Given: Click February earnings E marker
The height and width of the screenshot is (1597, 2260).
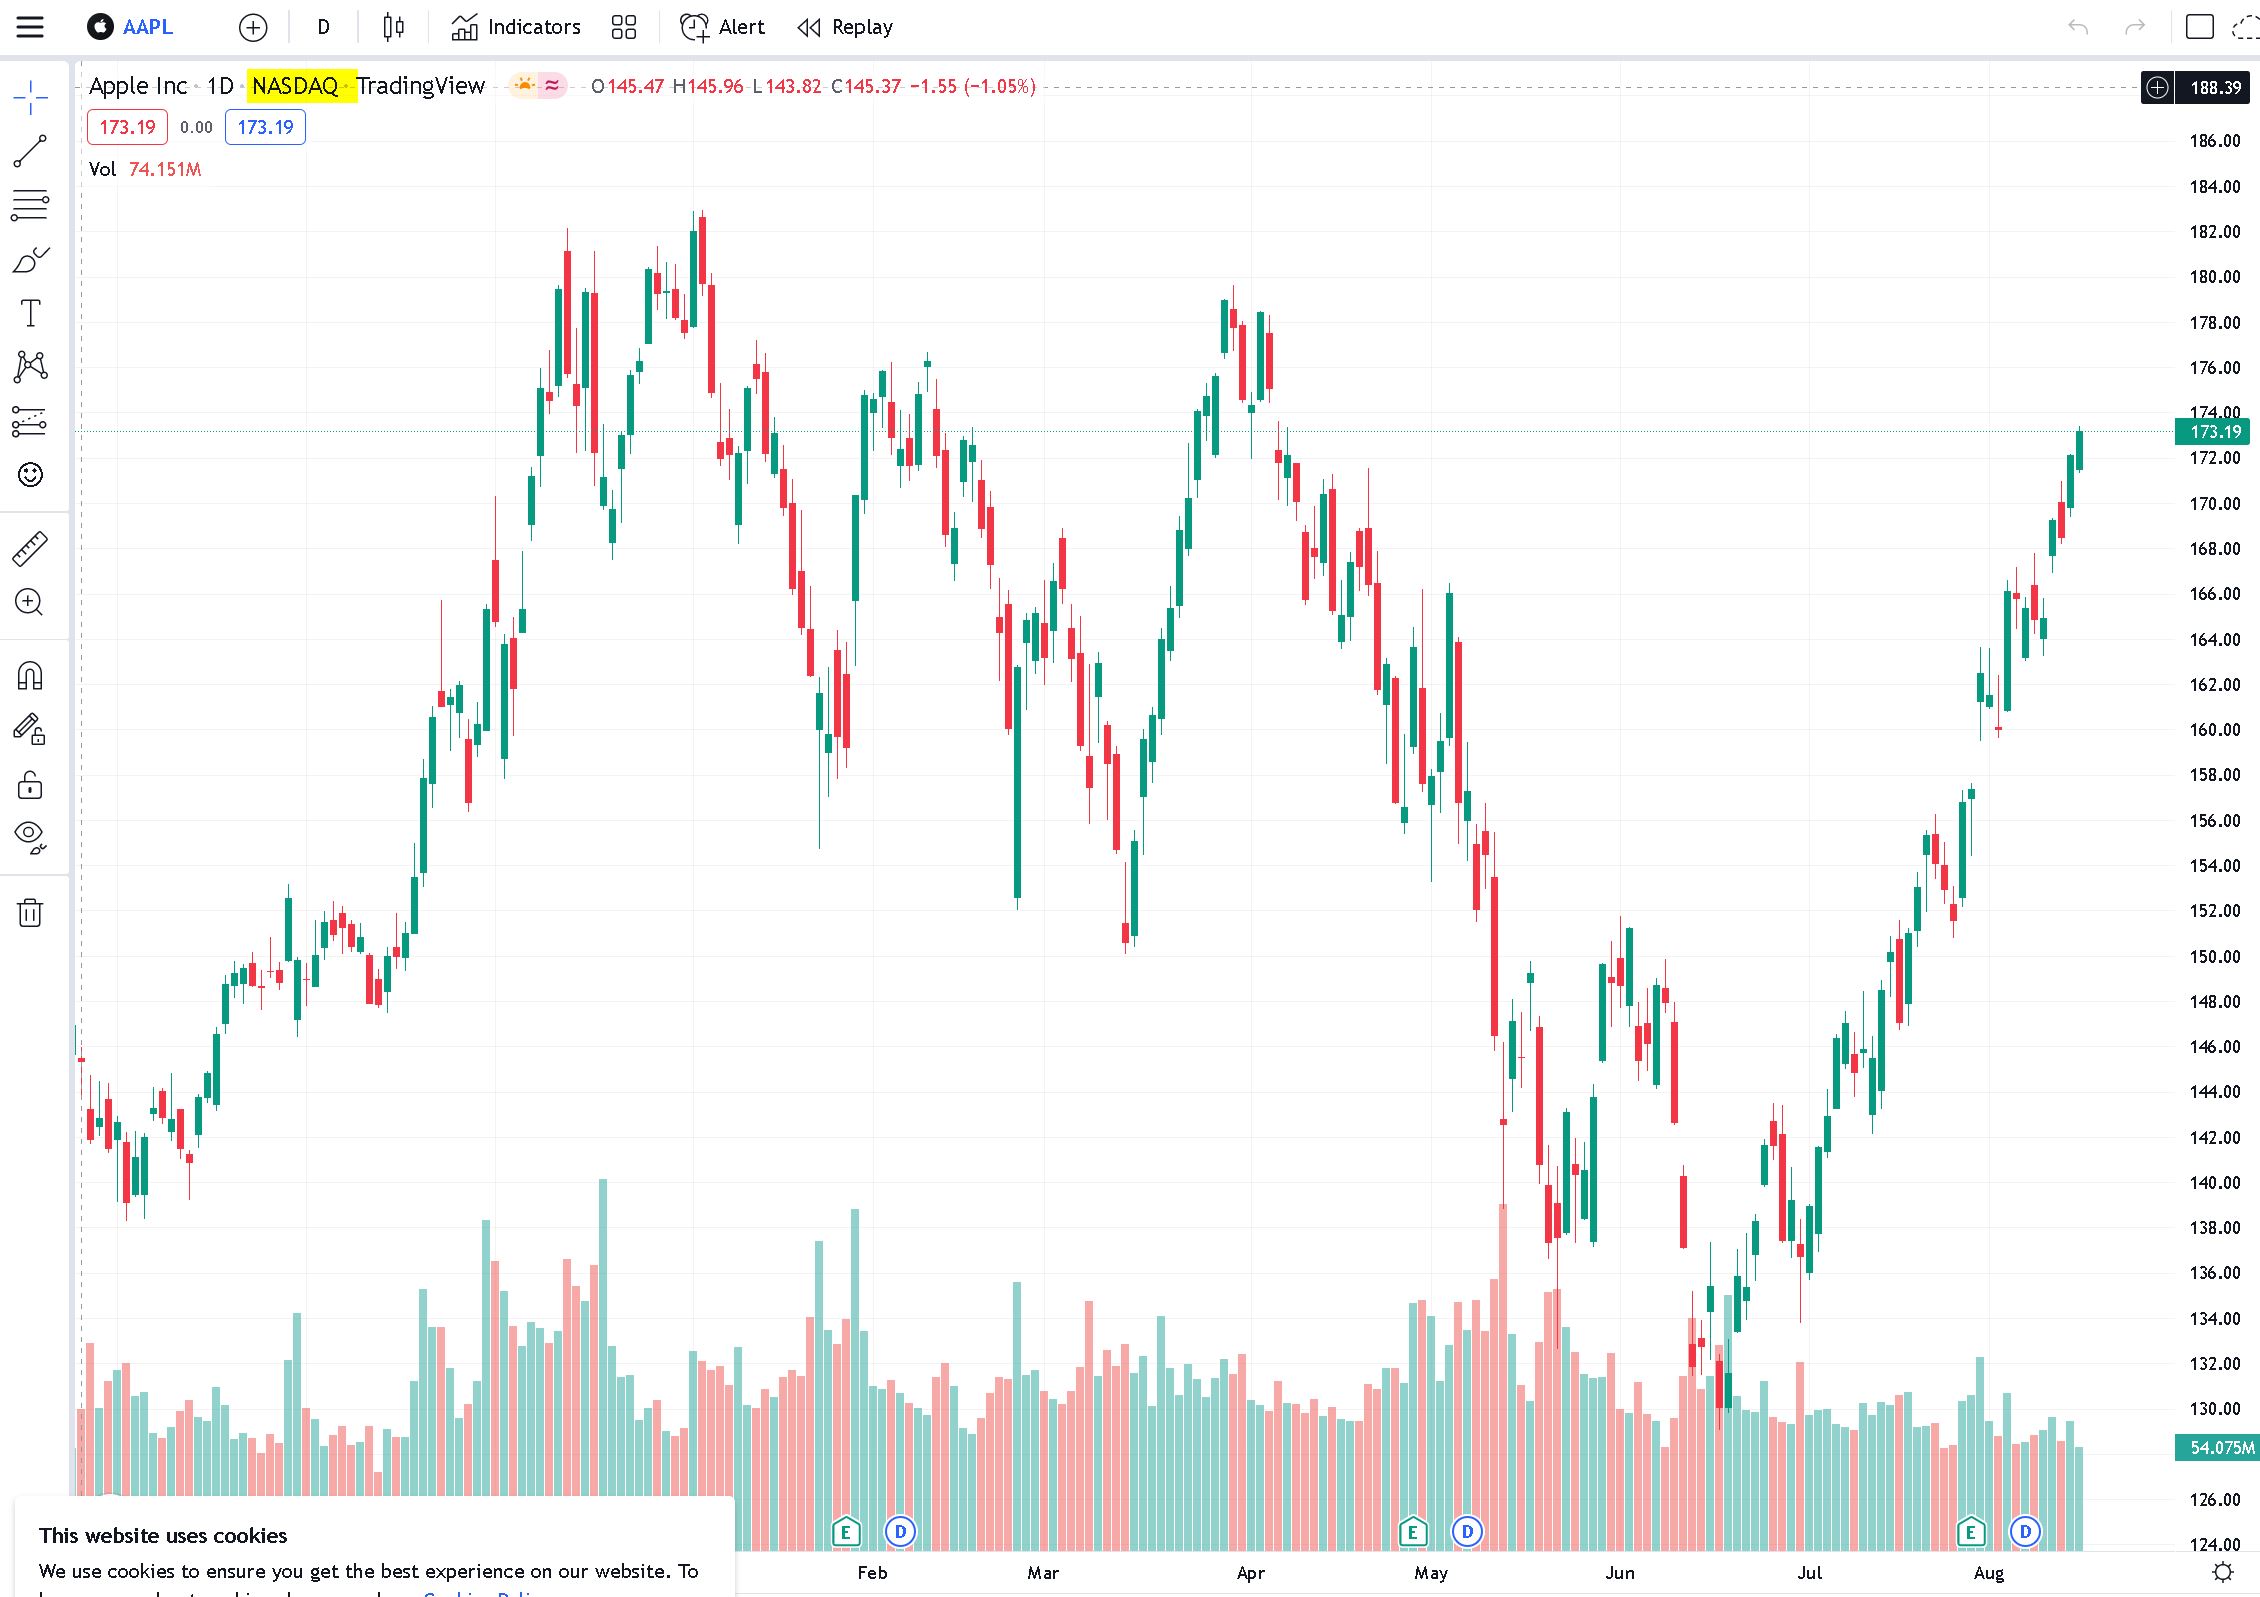Looking at the screenshot, I should tap(846, 1531).
